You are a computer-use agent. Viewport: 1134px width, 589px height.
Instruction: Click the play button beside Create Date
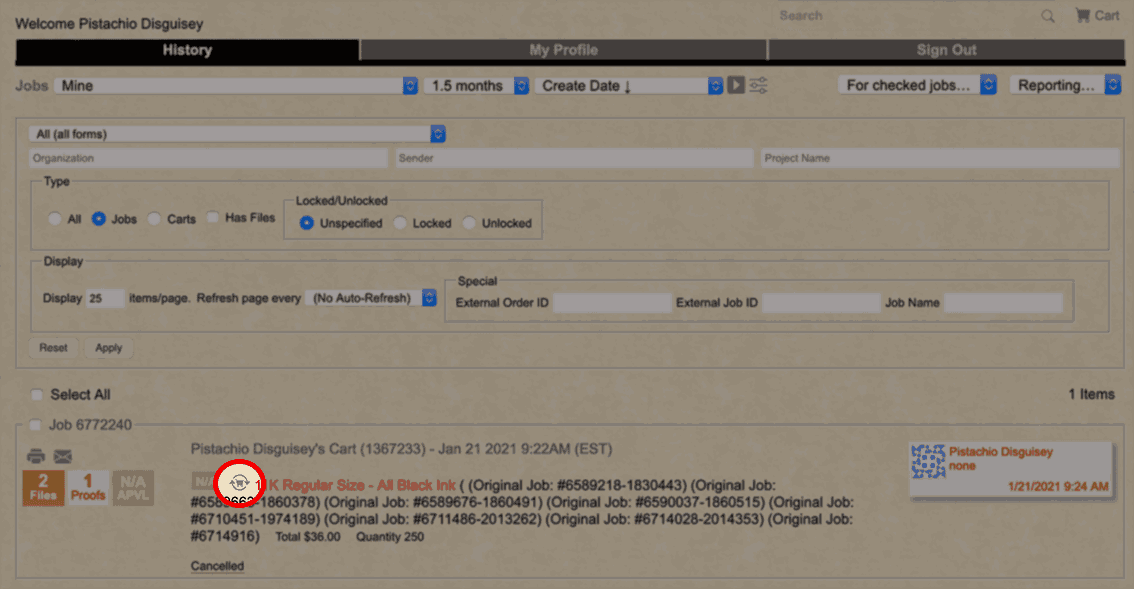736,85
